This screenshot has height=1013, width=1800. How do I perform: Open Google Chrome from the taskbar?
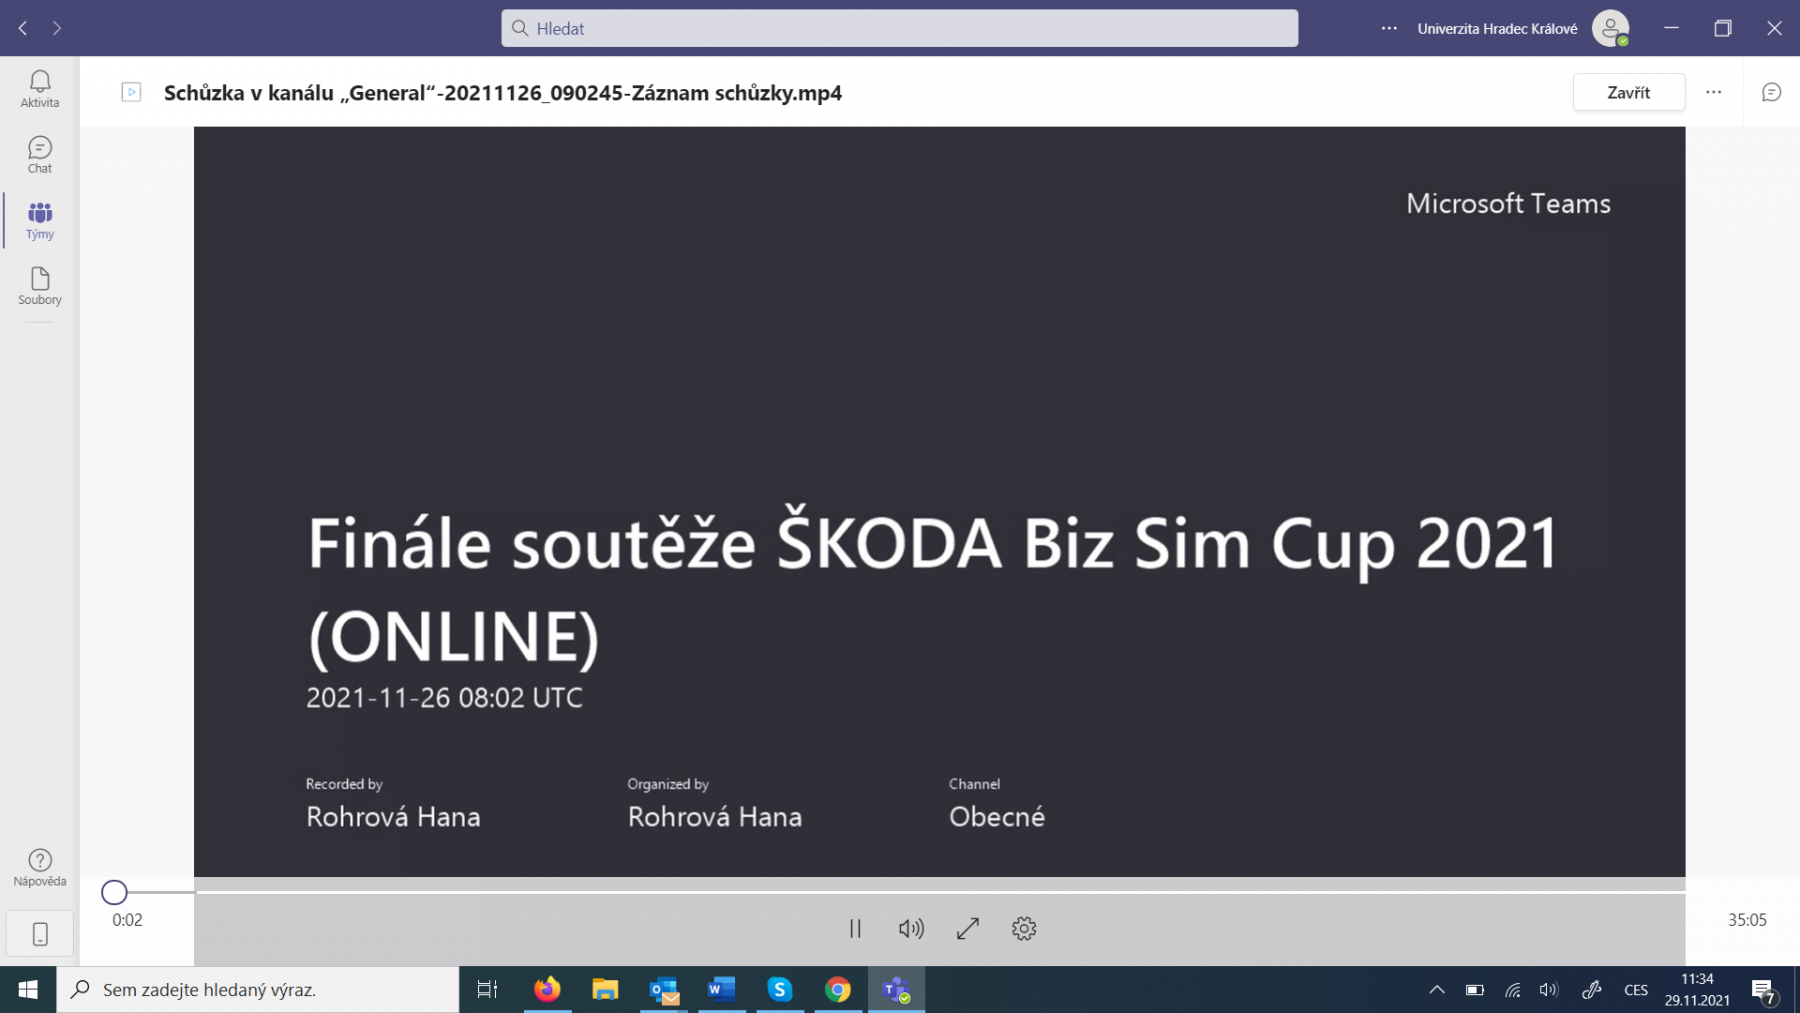click(x=837, y=990)
